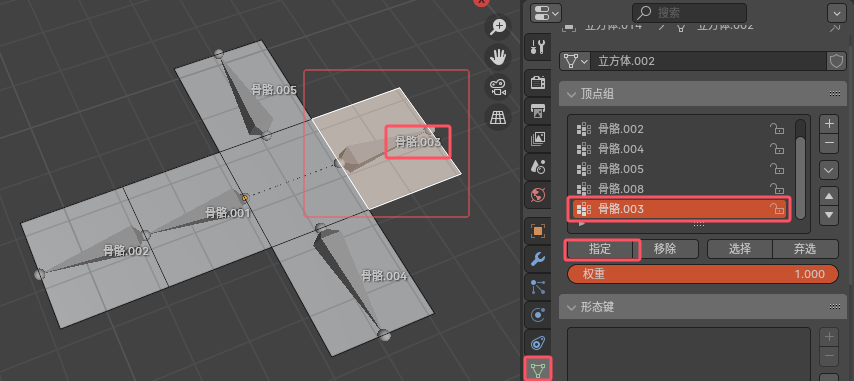The height and width of the screenshot is (381, 854).
Task: Click the 形态键 panel drag grip dots
Action: [835, 308]
